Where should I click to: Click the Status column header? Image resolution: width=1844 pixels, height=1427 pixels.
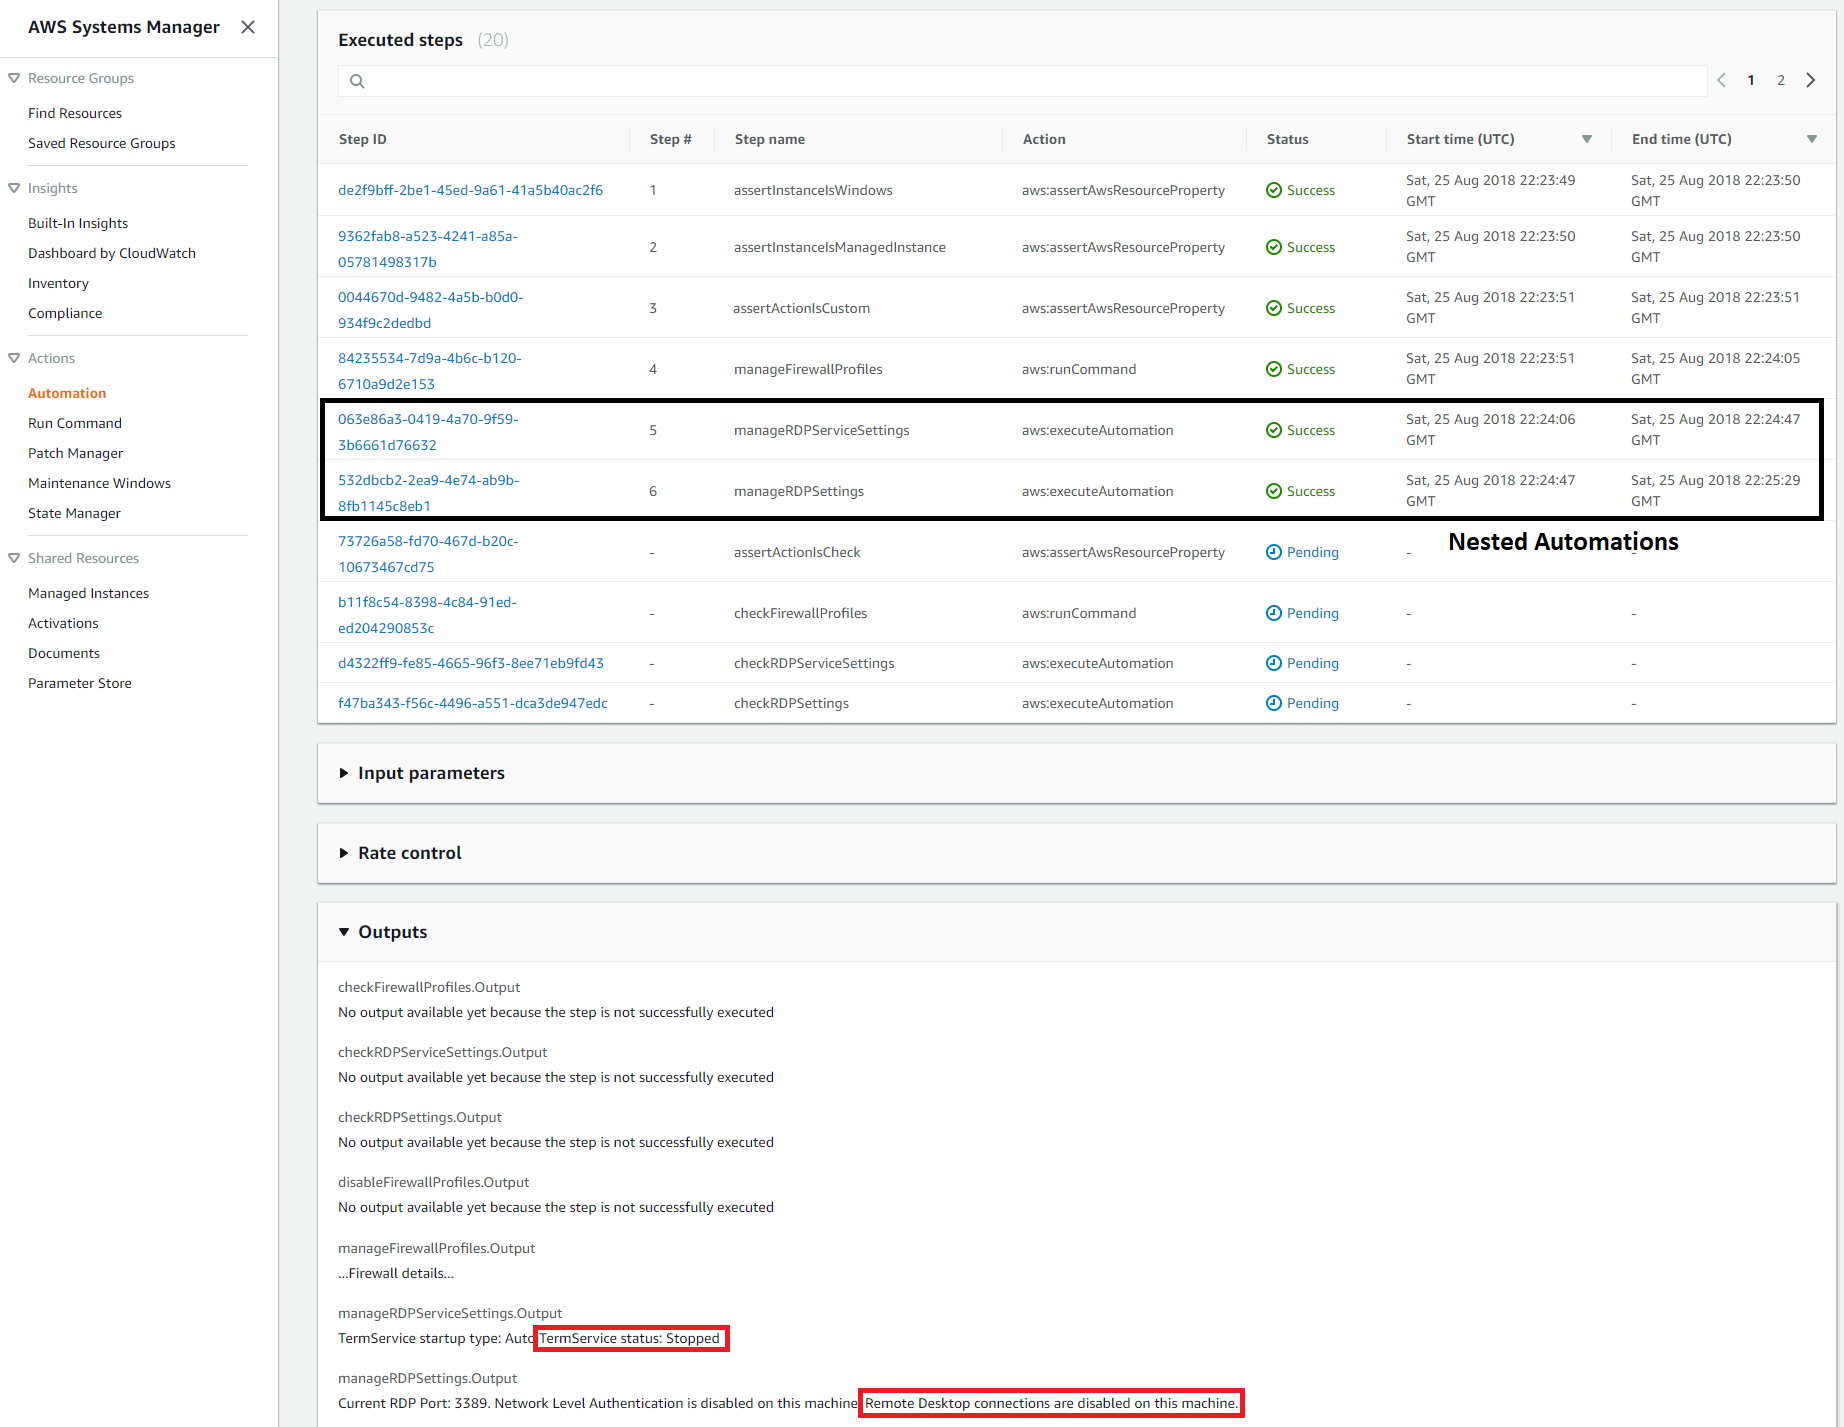tap(1288, 139)
